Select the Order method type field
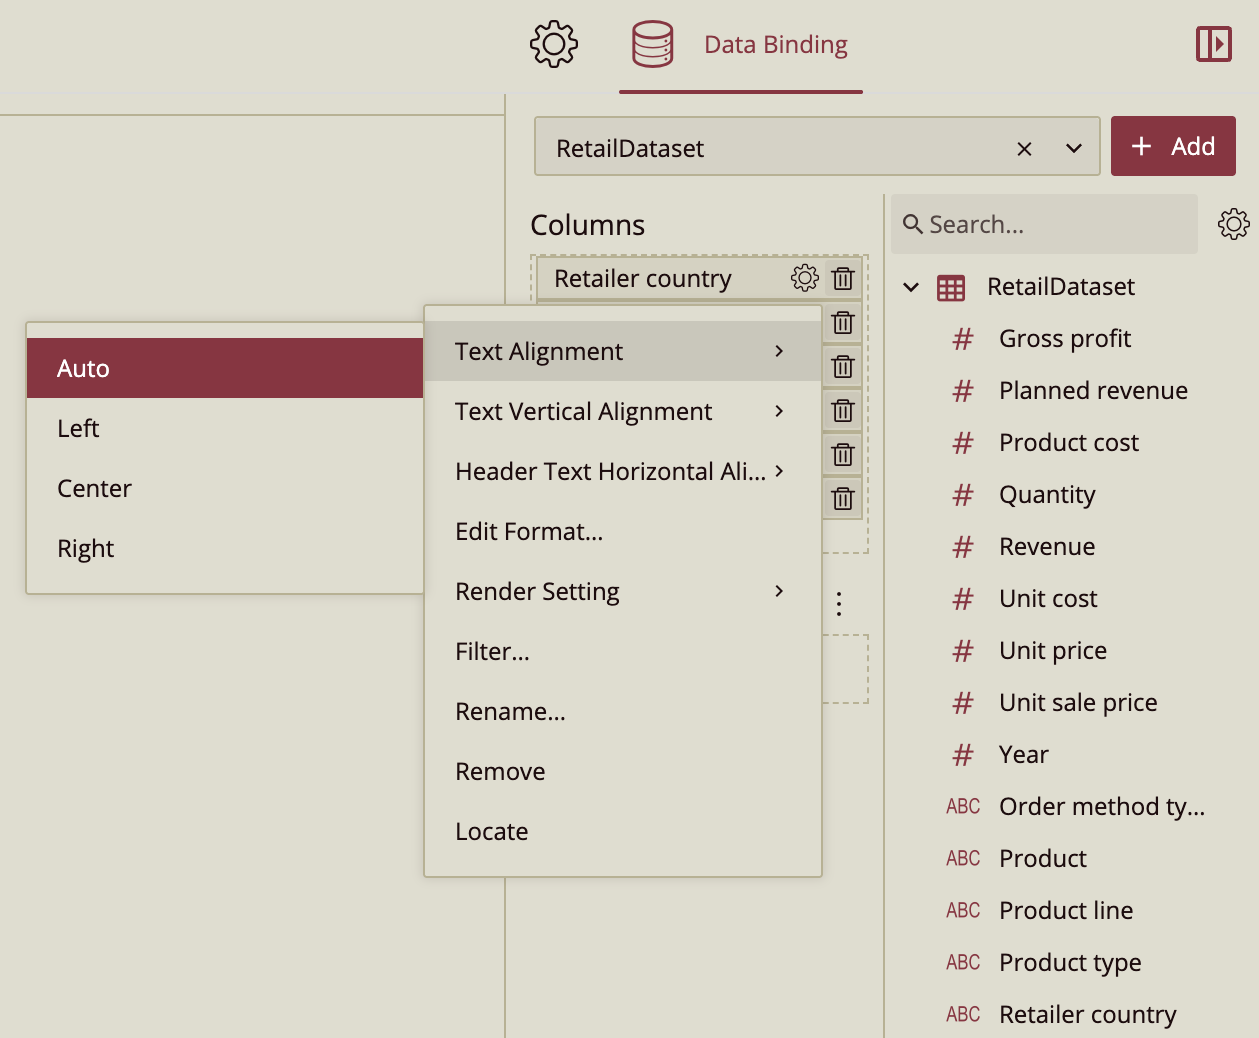The image size is (1259, 1038). (x=1102, y=807)
